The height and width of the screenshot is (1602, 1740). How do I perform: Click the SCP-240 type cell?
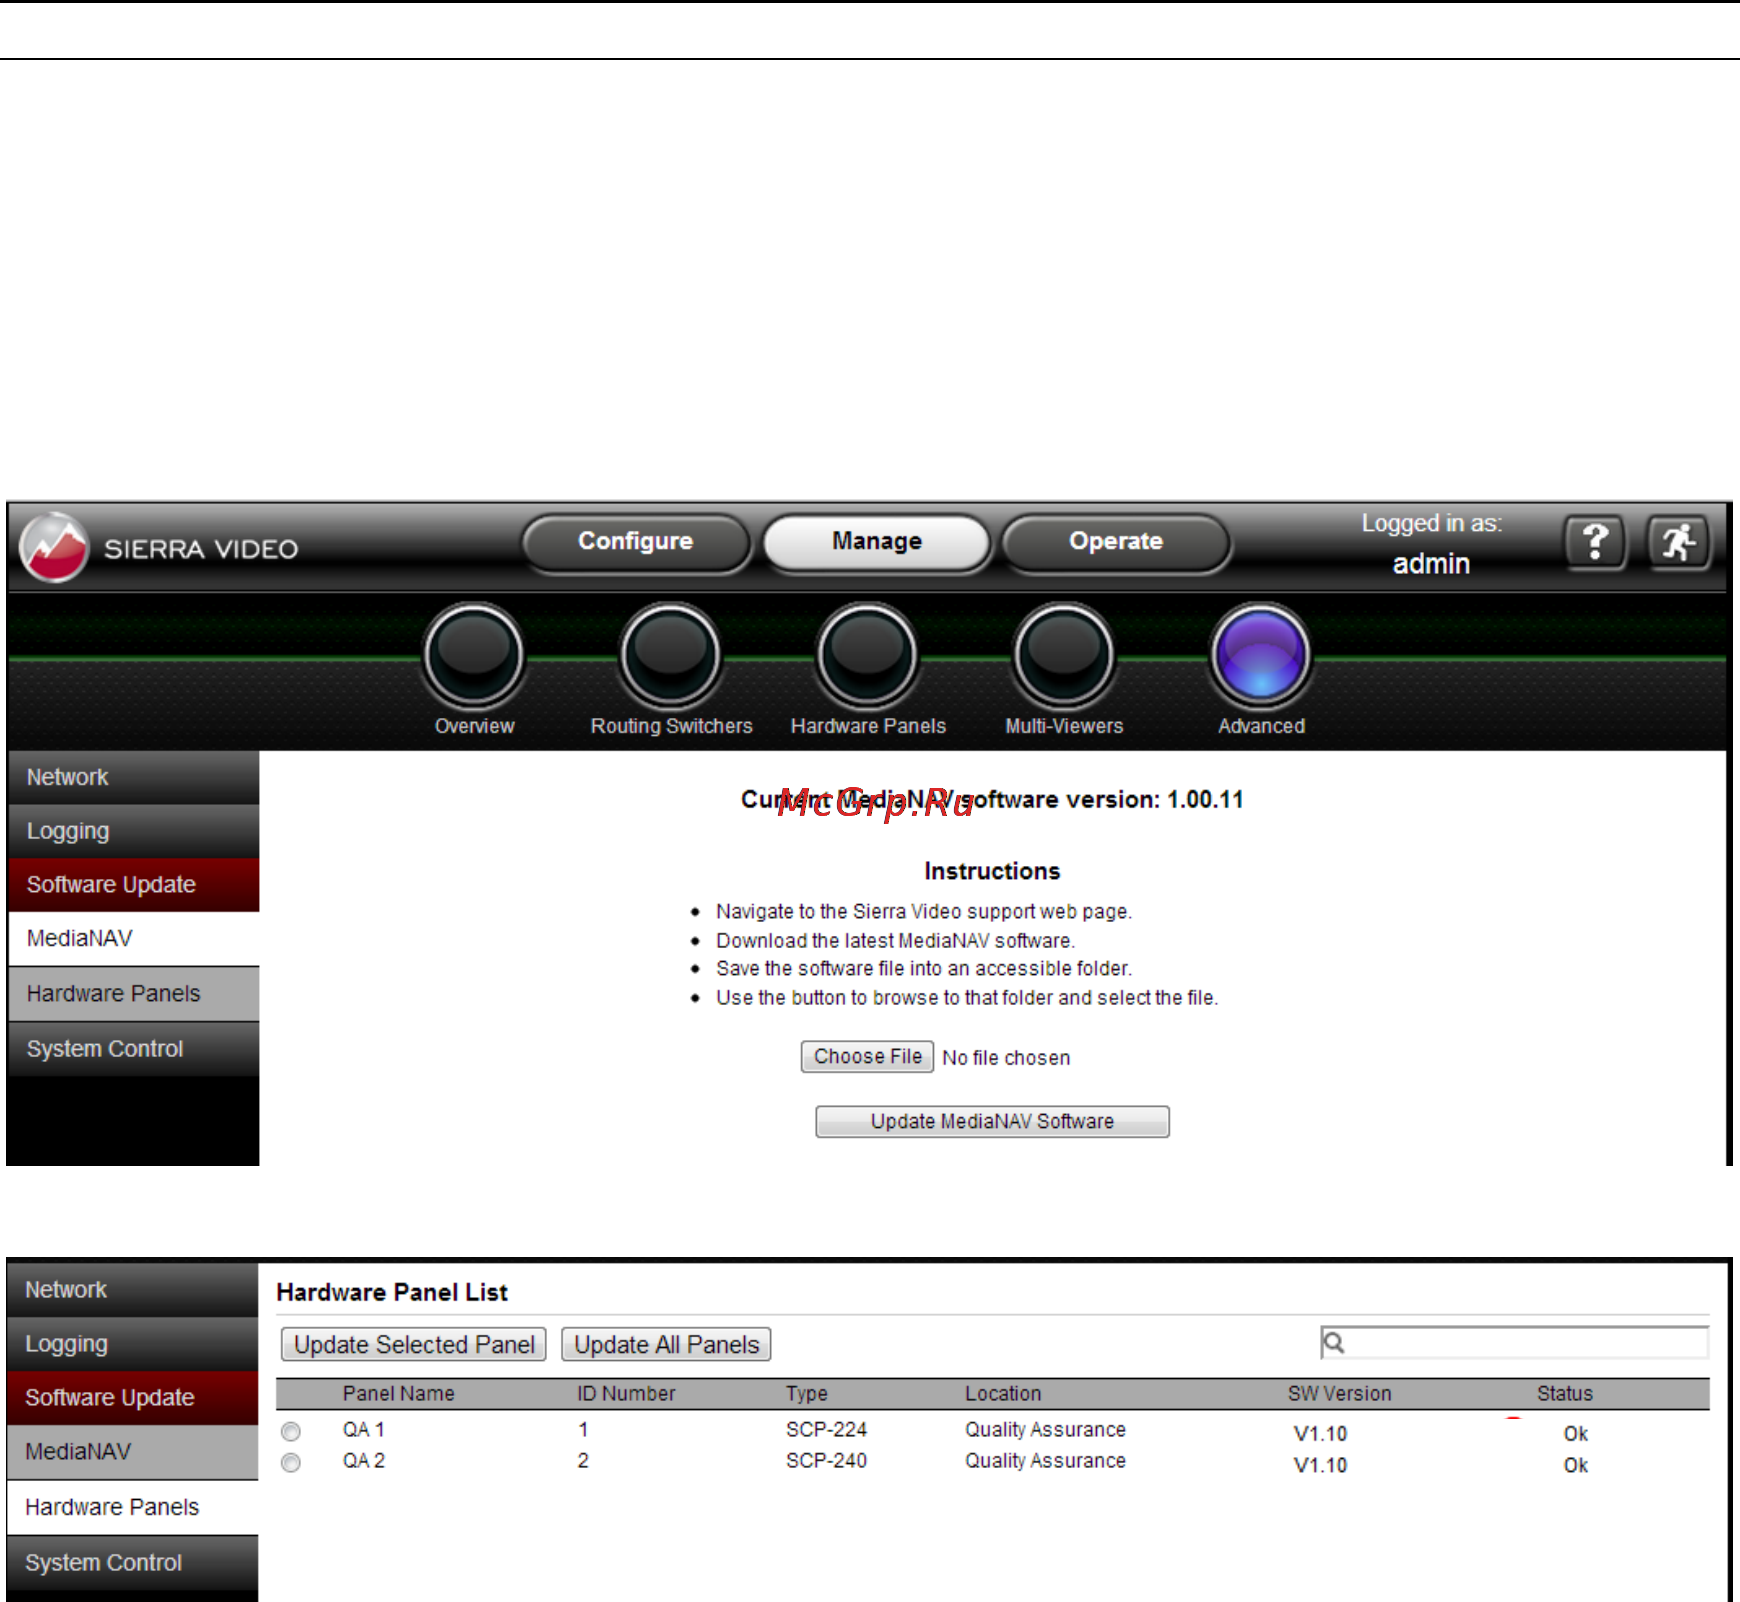(826, 1461)
